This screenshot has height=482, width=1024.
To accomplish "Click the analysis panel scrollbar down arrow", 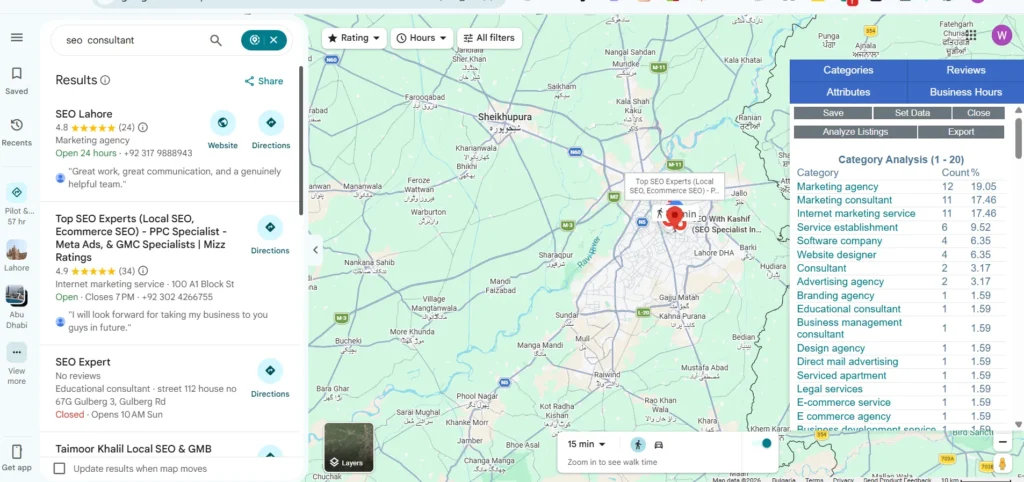I will coord(1018,425).
